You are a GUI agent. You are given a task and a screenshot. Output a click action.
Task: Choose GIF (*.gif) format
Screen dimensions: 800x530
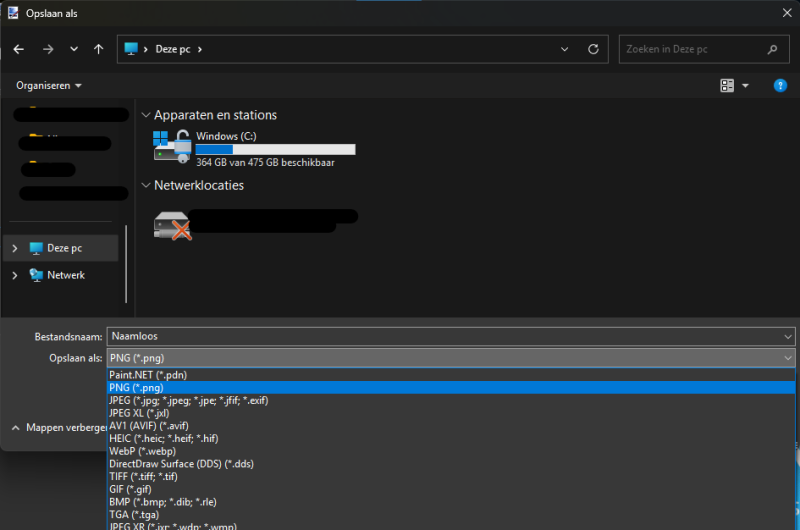pos(451,490)
